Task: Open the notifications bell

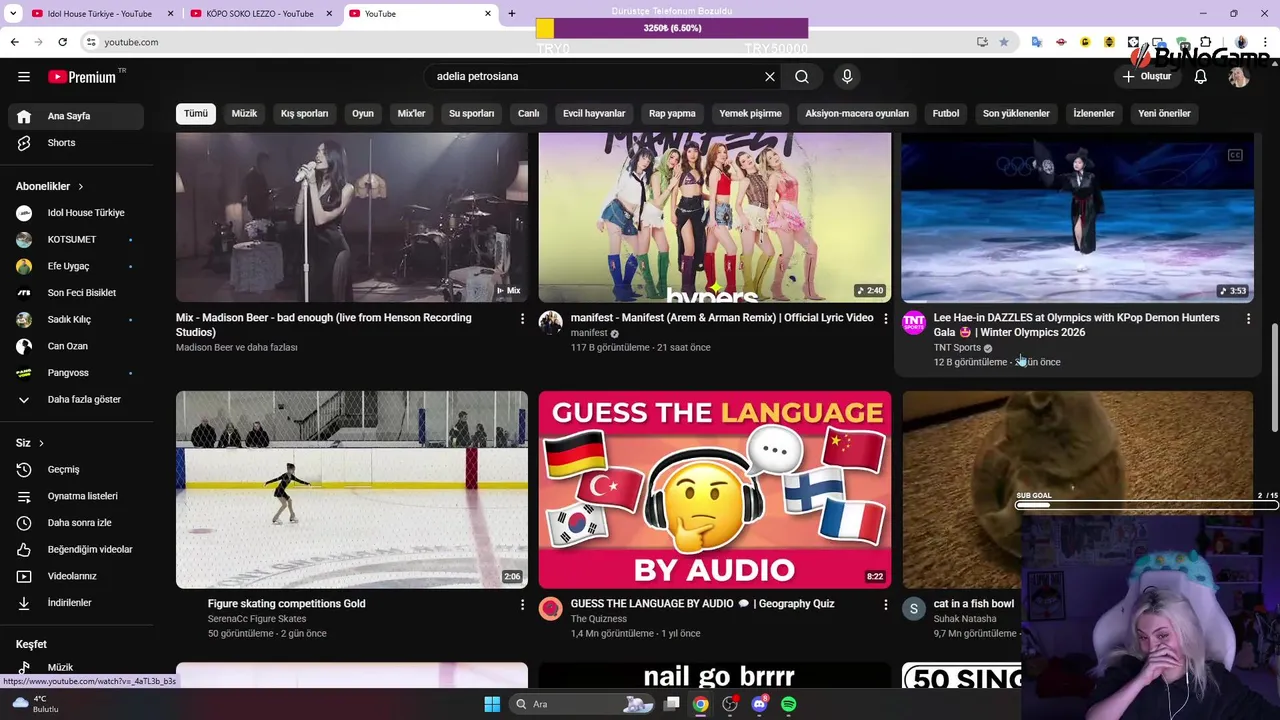Action: point(1201,76)
